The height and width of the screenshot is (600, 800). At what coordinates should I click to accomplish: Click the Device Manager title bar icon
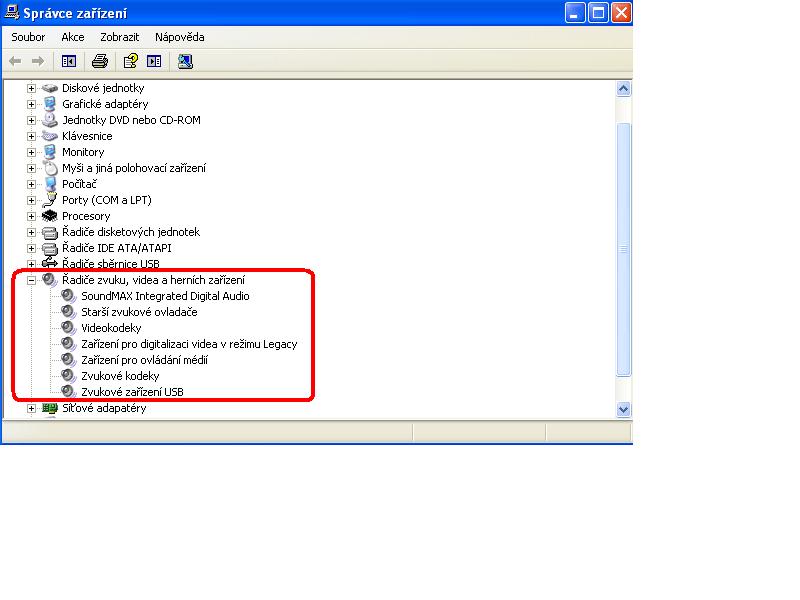tap(12, 12)
